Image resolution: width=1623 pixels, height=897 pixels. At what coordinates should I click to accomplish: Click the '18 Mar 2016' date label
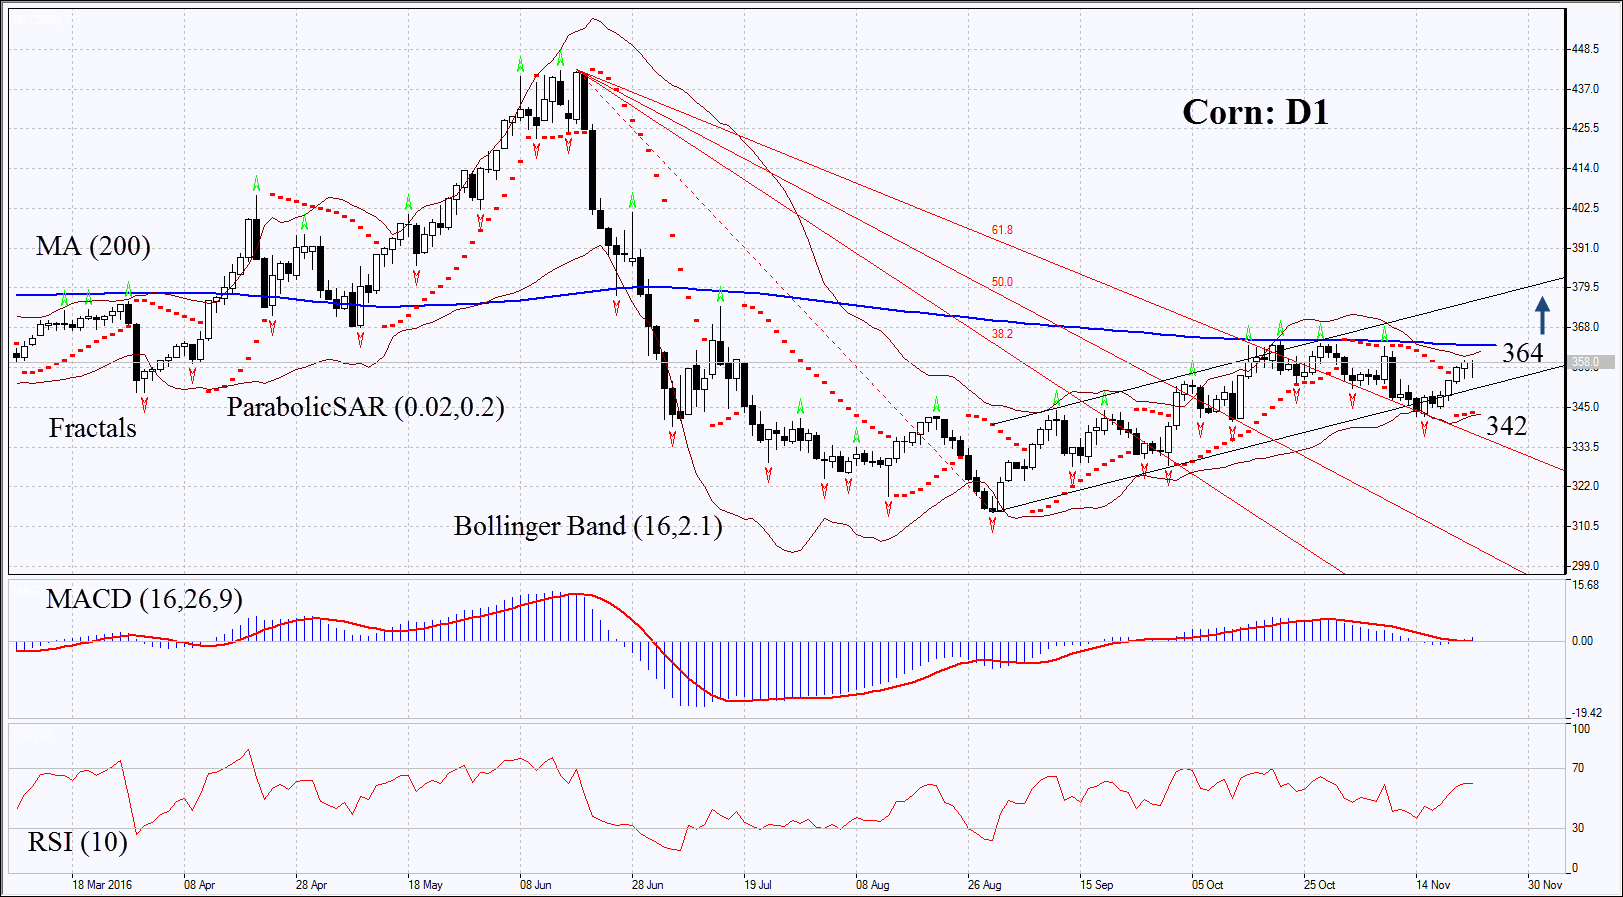(102, 885)
